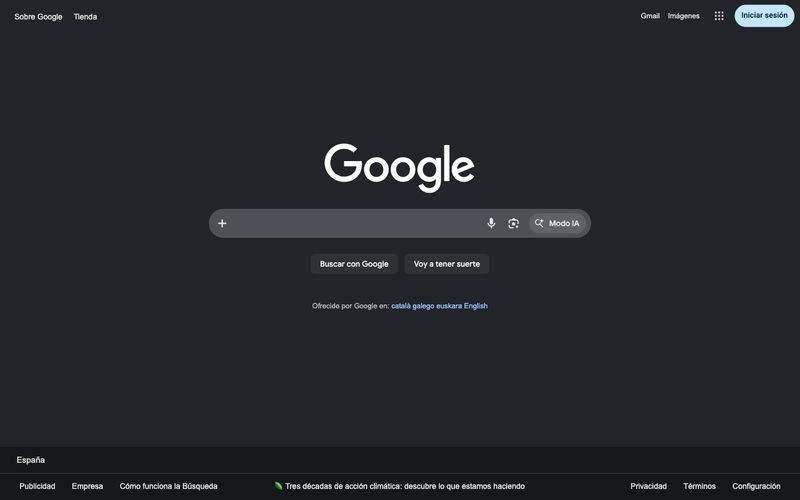Open Configuración footer menu
The height and width of the screenshot is (500, 800).
756,486
